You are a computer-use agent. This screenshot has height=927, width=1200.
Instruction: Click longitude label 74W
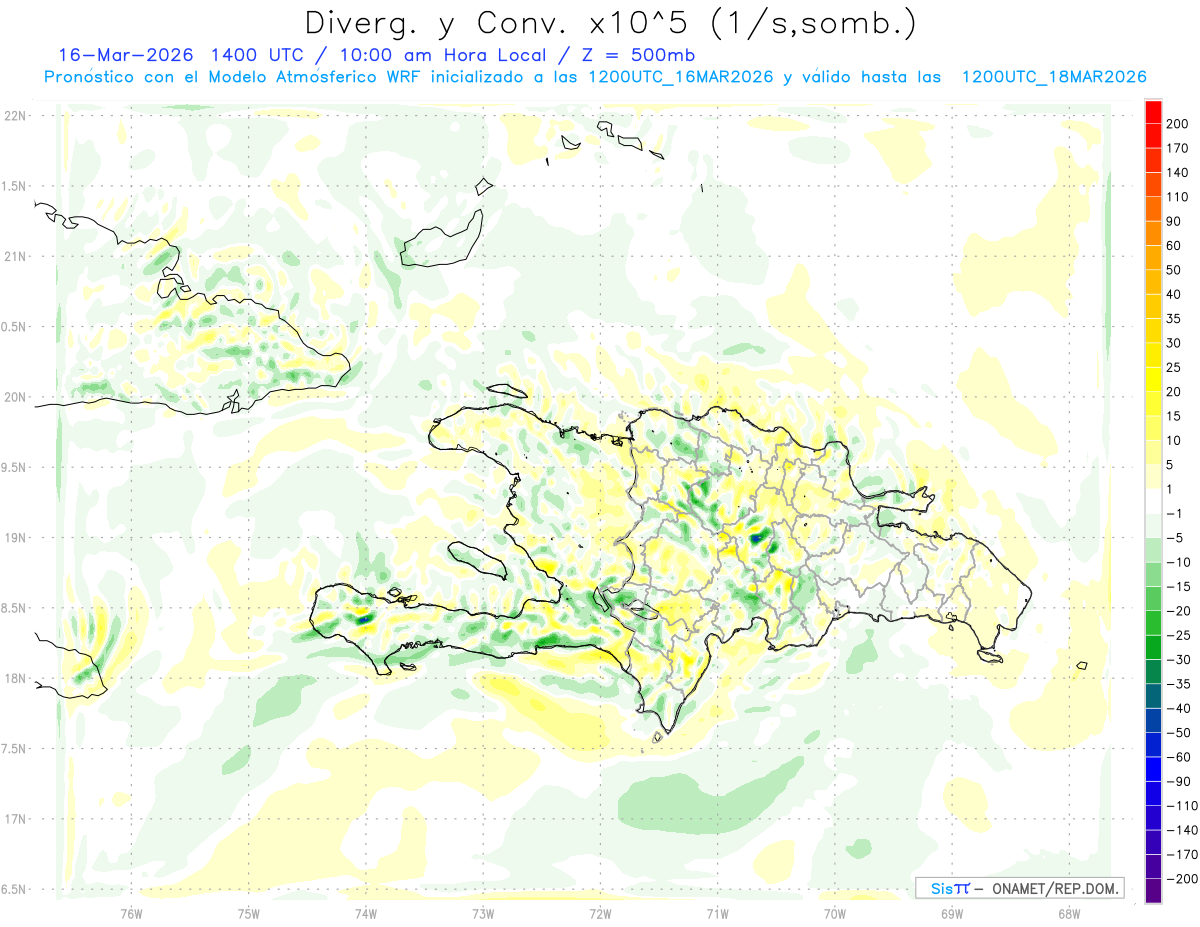[x=366, y=914]
